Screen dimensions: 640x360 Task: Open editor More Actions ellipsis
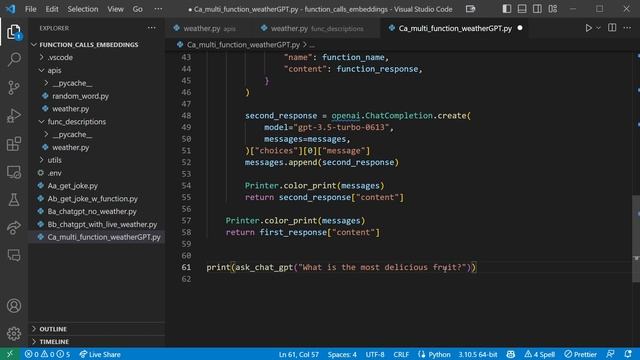(627, 28)
